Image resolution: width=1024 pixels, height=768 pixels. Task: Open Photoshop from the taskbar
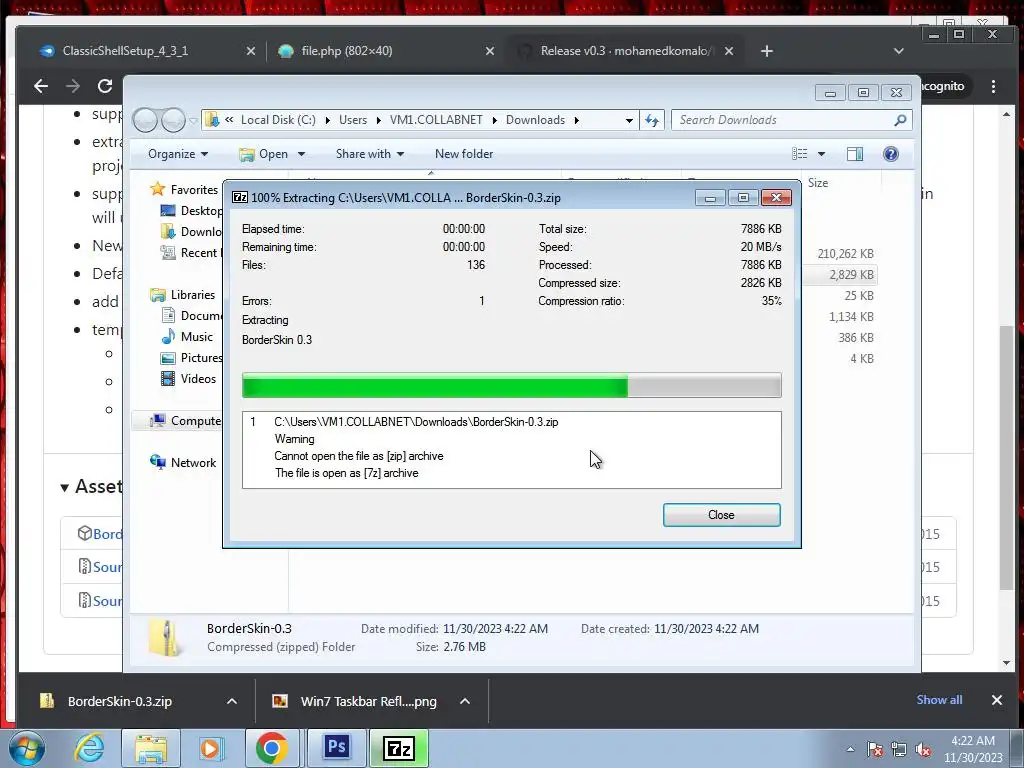[x=337, y=747]
